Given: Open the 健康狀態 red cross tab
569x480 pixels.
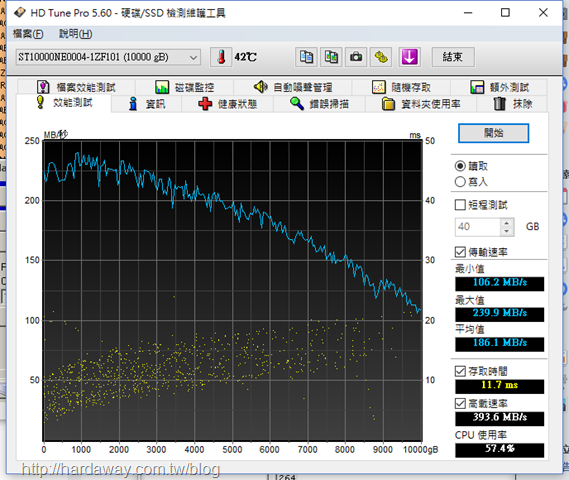Looking at the screenshot, I should pyautogui.click(x=228, y=104).
